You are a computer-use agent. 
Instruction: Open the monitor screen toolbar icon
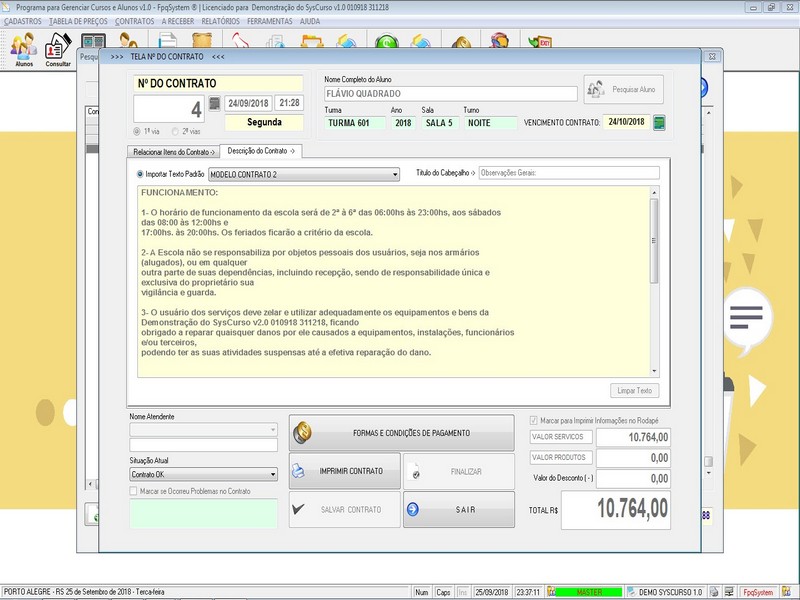pos(93,41)
